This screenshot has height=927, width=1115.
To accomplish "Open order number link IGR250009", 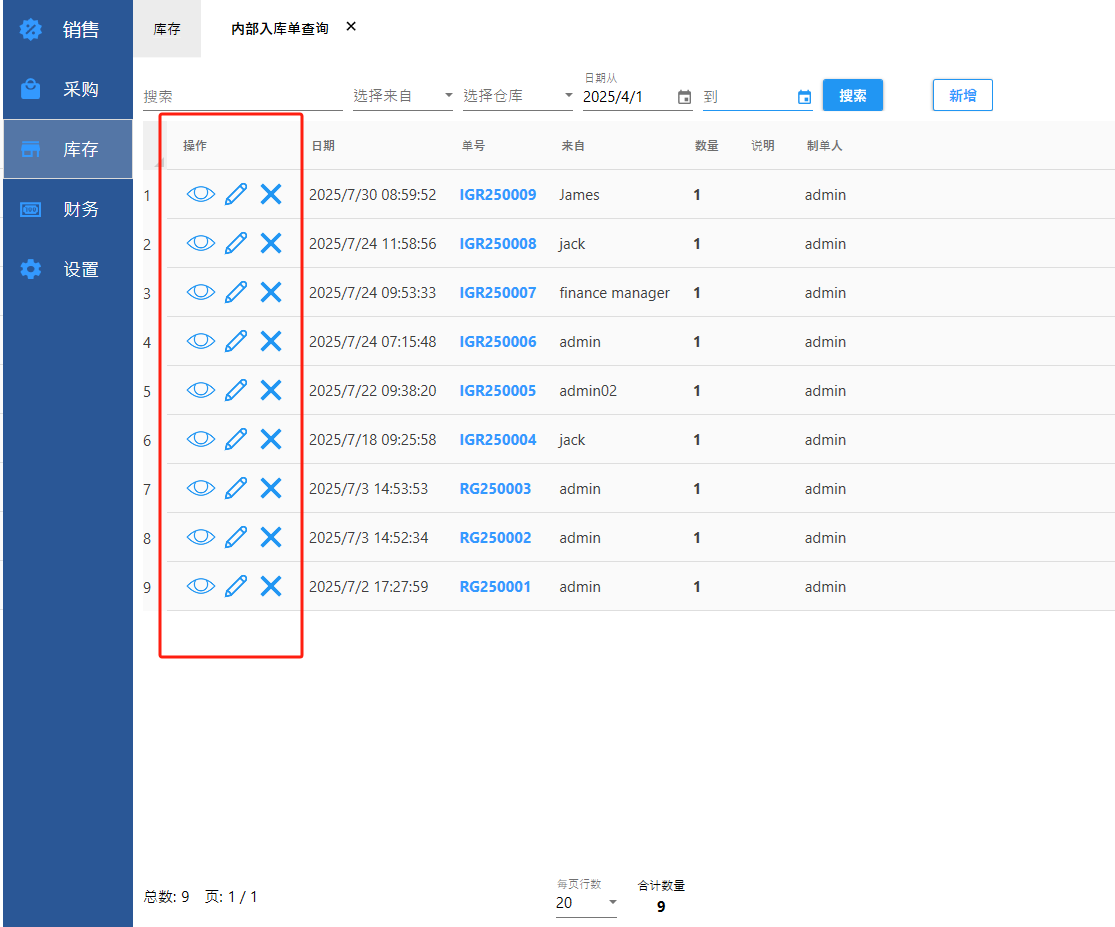I will 498,195.
